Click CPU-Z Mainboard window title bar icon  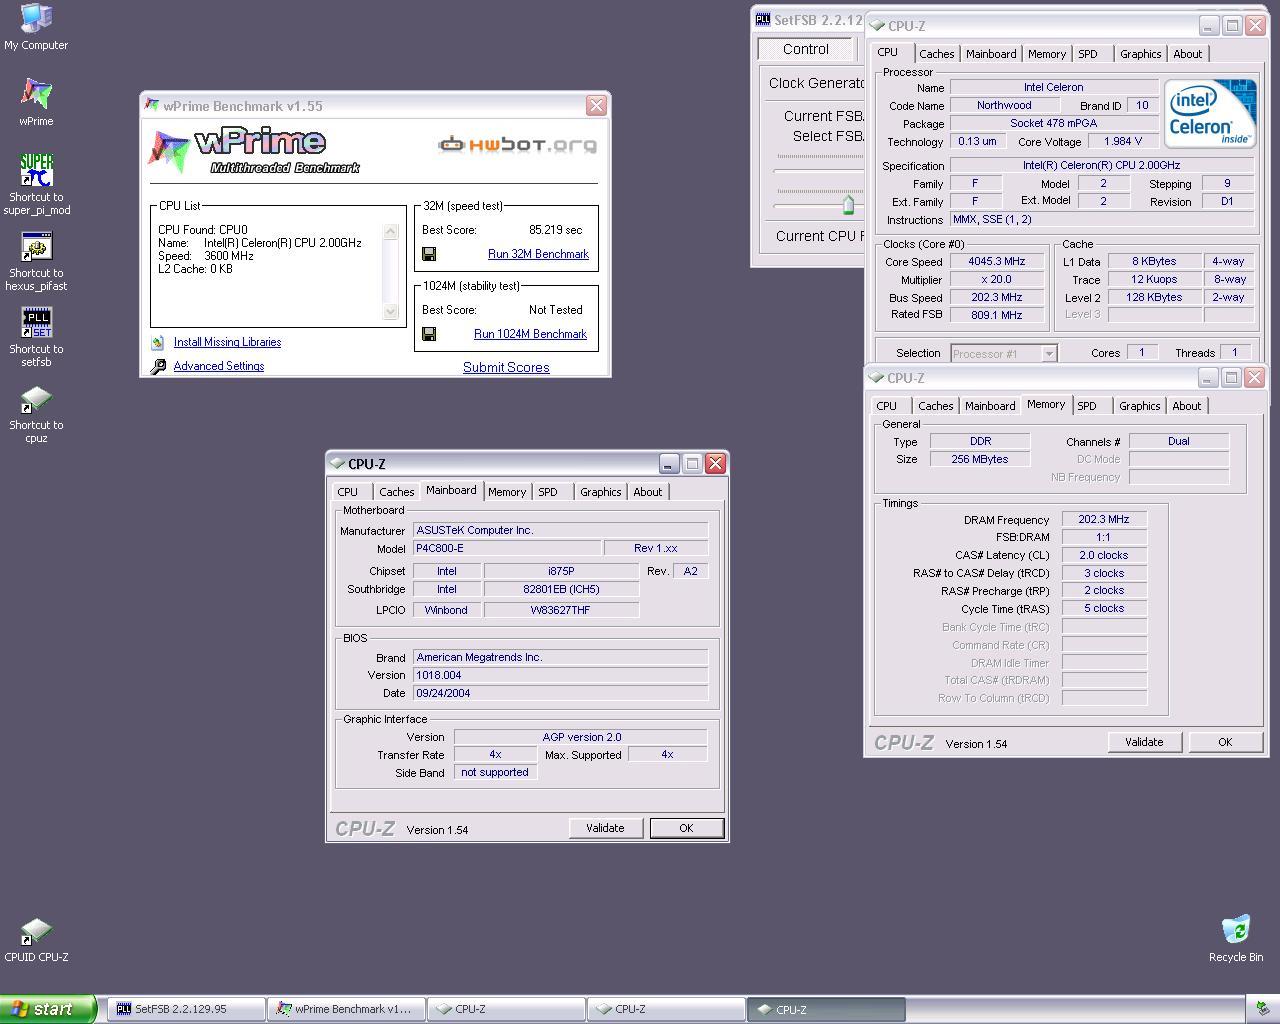(337, 463)
